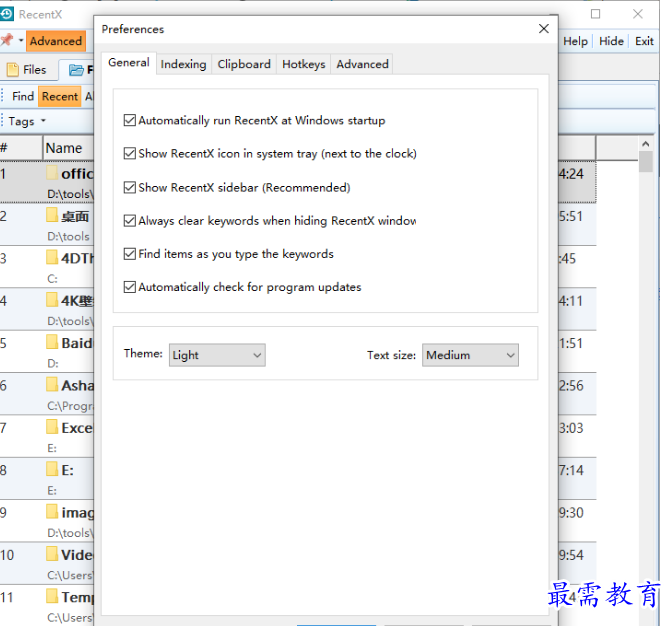Viewport: 669px width, 626px height.
Task: Click folder icon of the E: row
Action: point(52,469)
